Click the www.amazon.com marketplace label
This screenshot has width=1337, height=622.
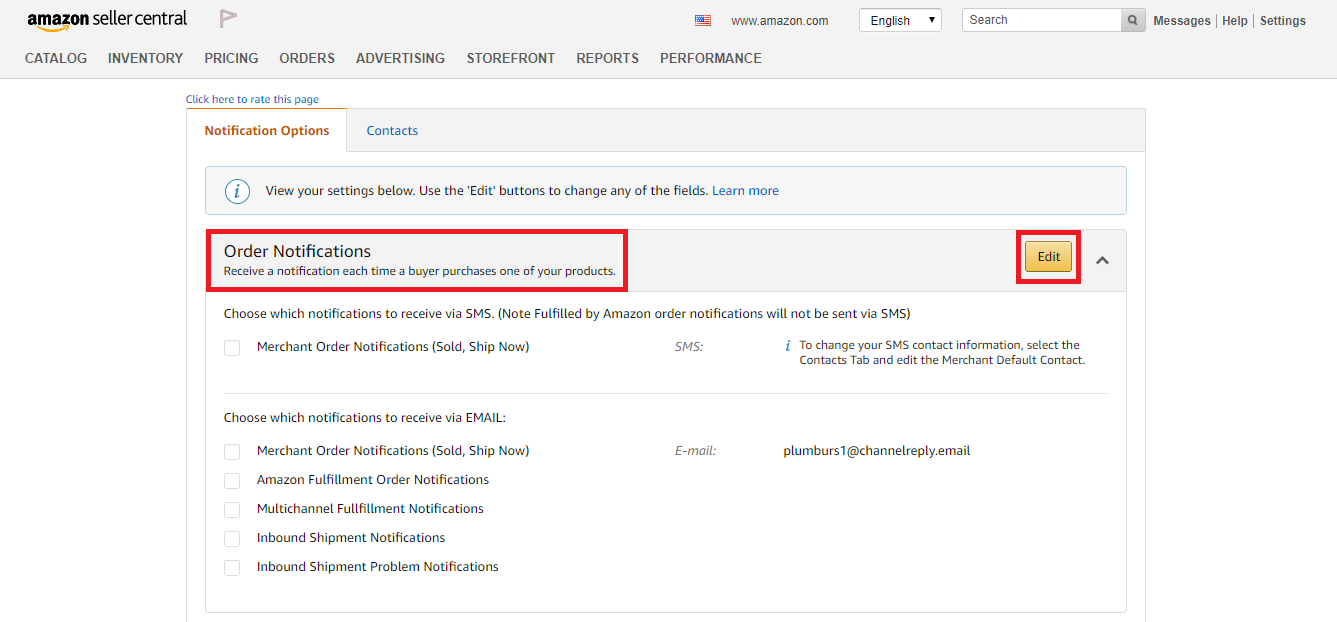780,21
